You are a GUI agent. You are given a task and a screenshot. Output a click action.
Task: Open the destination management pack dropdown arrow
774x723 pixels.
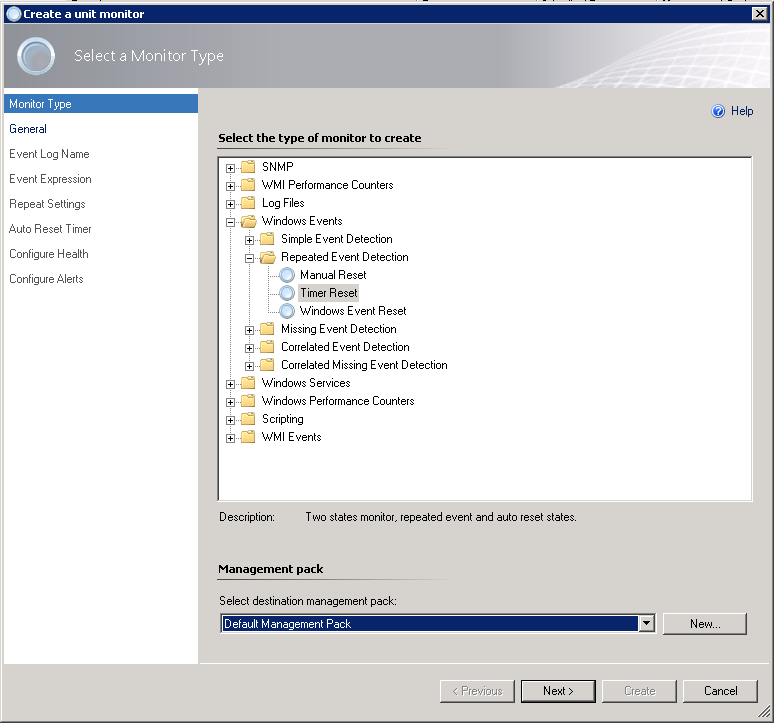coord(646,624)
